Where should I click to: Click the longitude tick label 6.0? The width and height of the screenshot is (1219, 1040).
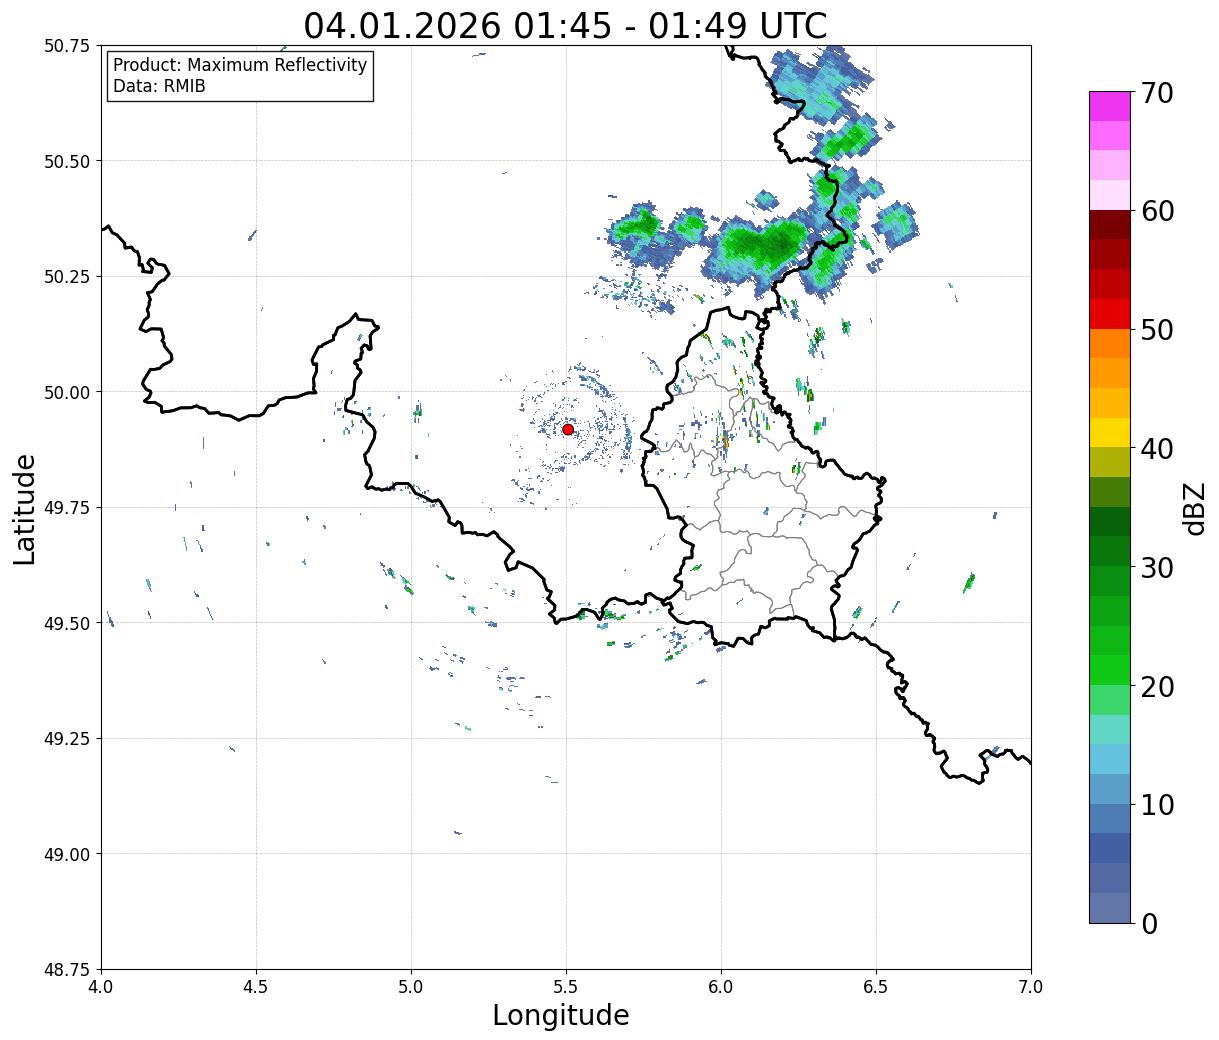[x=721, y=987]
